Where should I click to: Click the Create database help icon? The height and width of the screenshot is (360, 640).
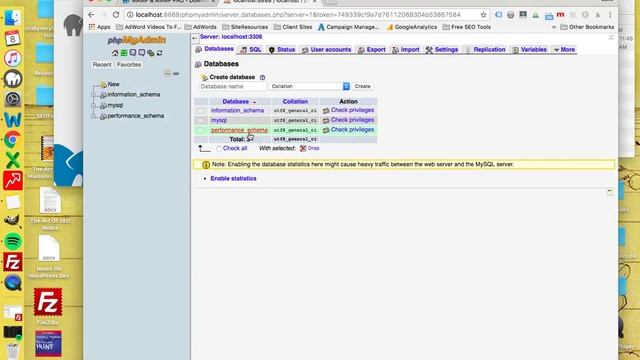click(262, 77)
